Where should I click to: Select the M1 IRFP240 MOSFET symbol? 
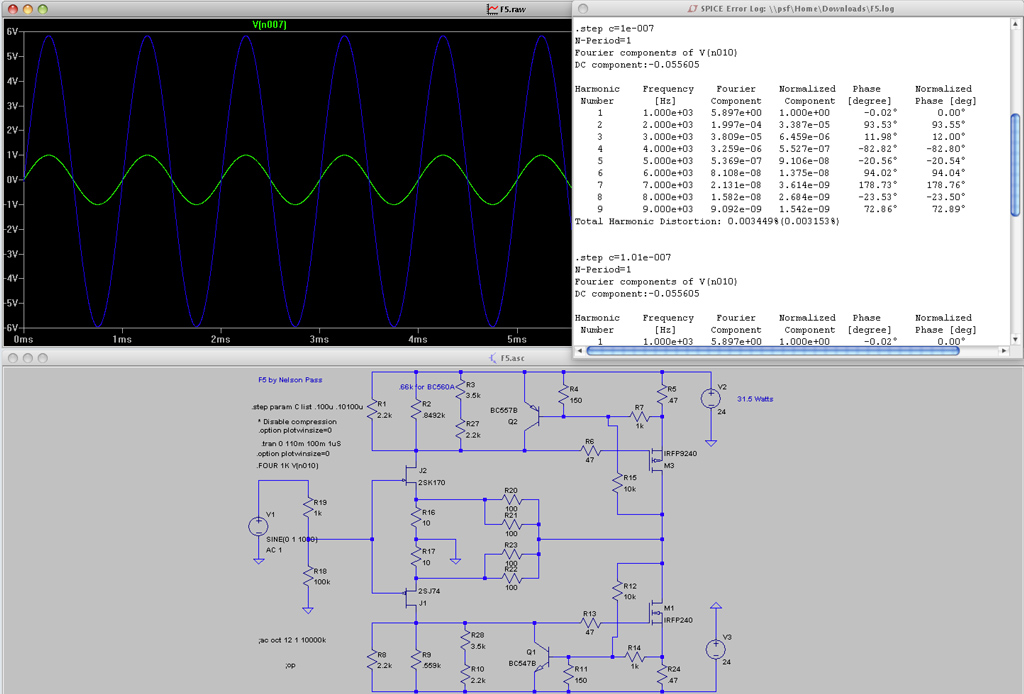click(x=656, y=614)
